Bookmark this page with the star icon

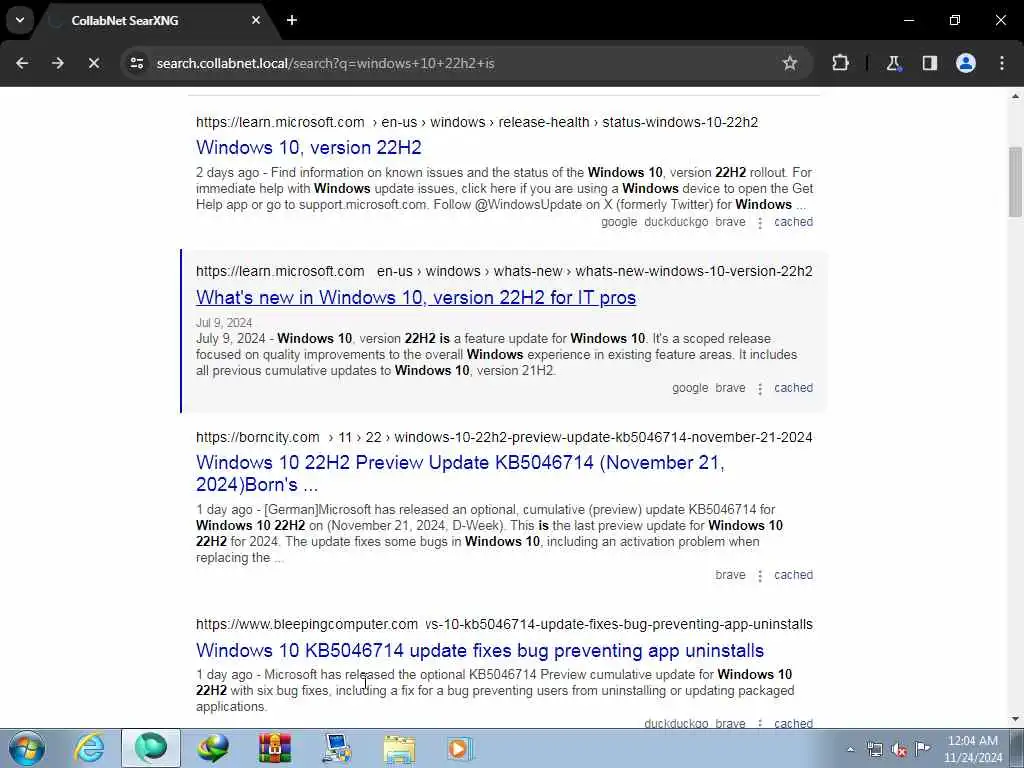[790, 63]
